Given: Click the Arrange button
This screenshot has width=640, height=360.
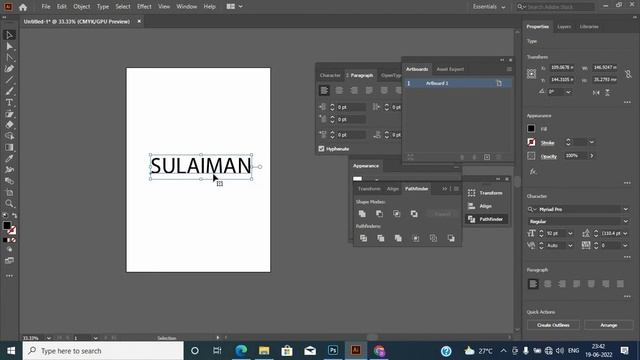Looking at the screenshot, I should point(609,325).
